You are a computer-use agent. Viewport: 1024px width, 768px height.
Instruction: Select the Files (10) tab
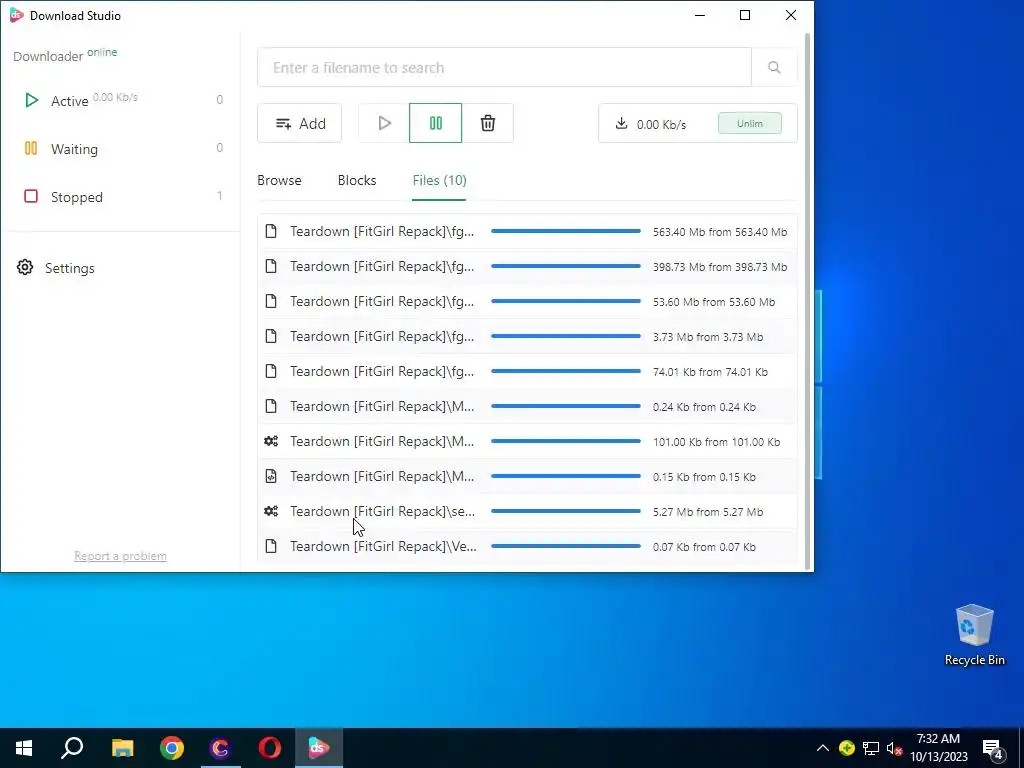pos(440,180)
